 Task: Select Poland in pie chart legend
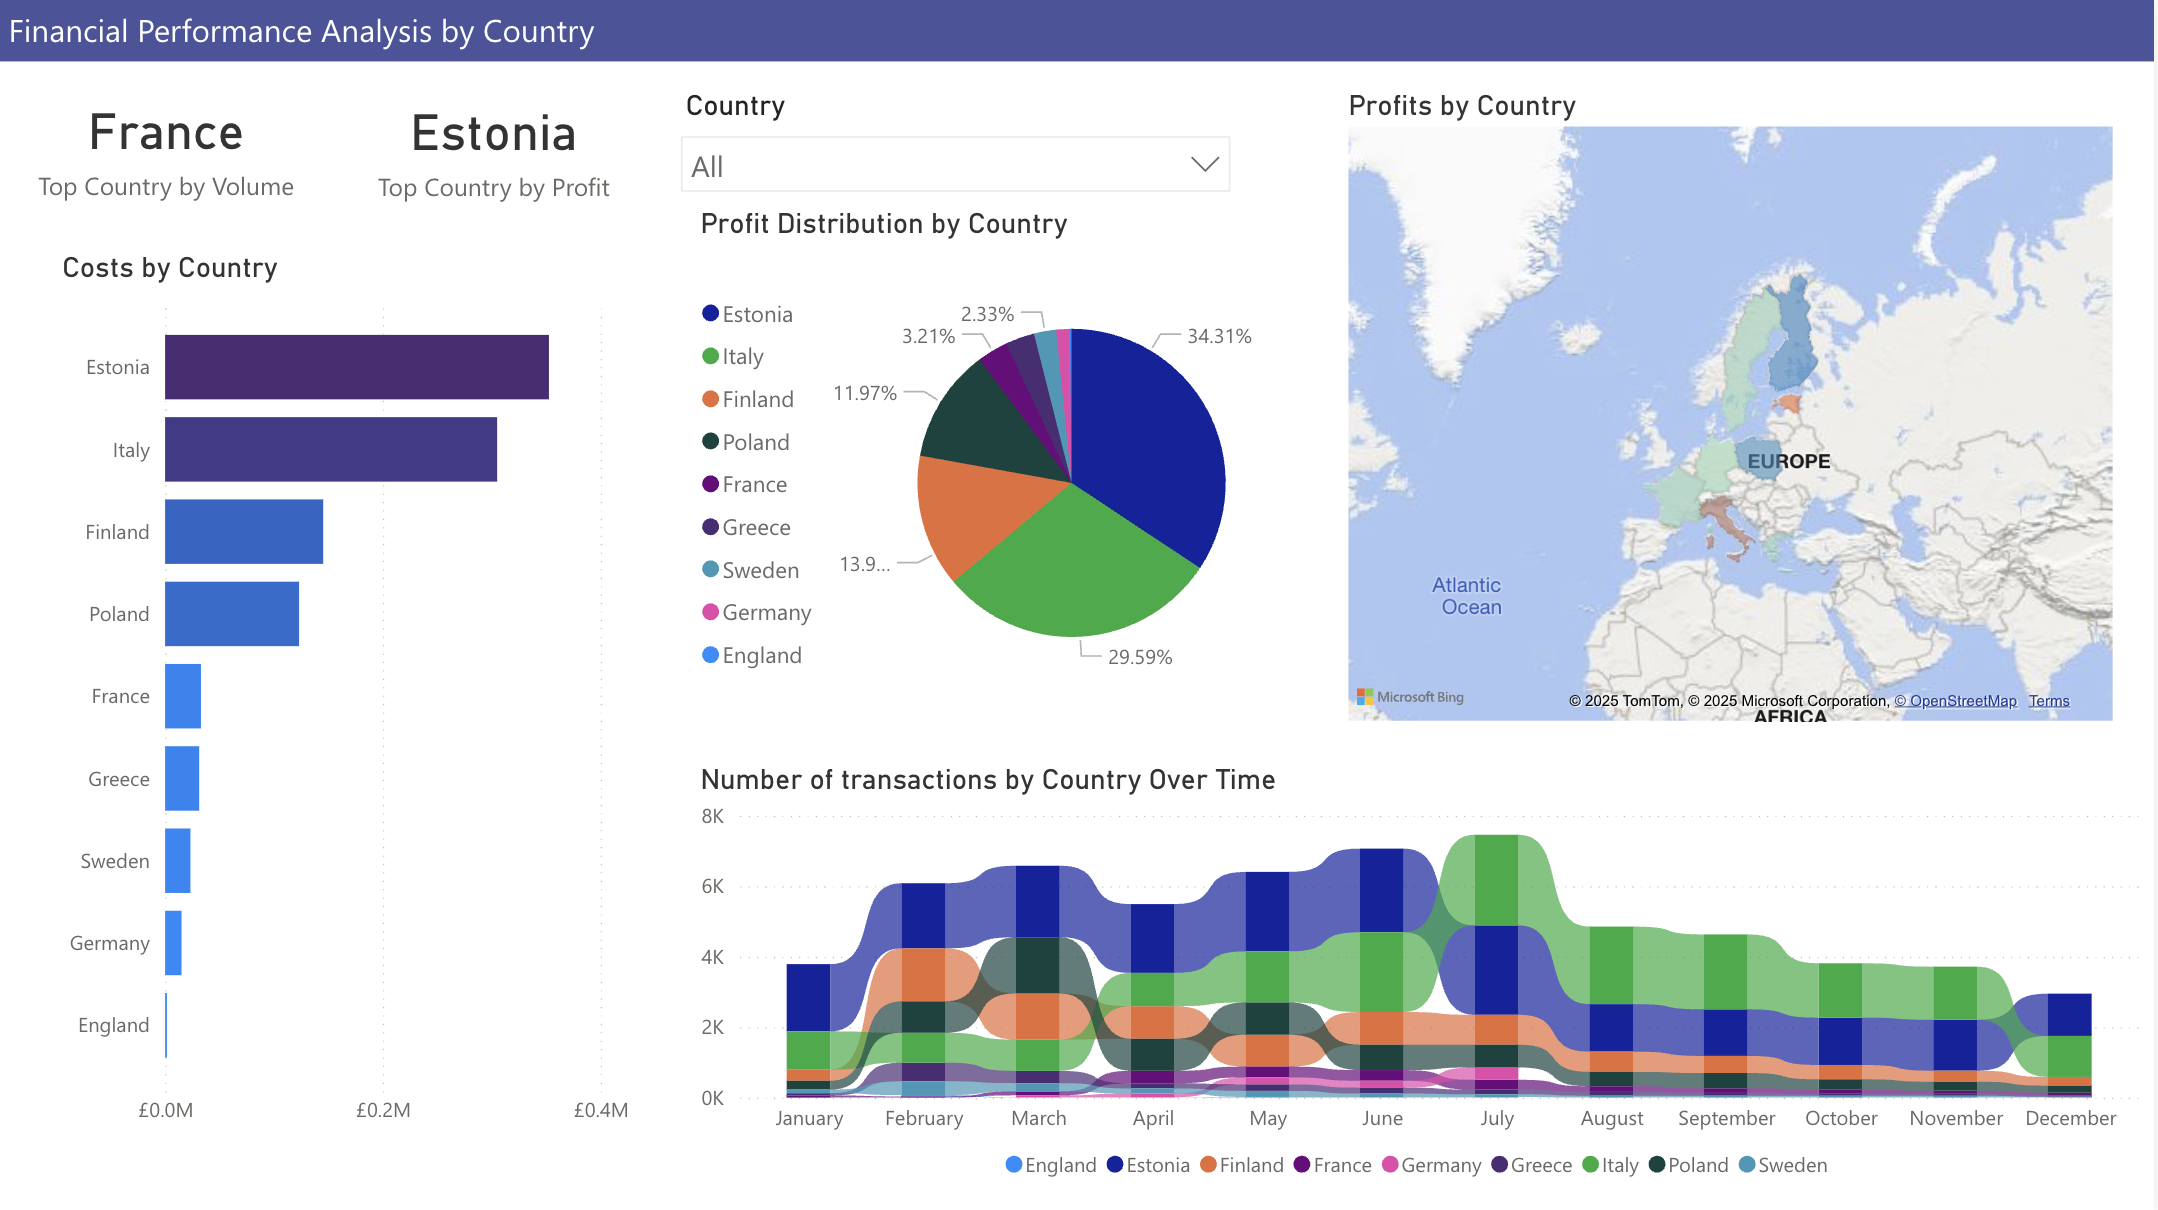755,442
